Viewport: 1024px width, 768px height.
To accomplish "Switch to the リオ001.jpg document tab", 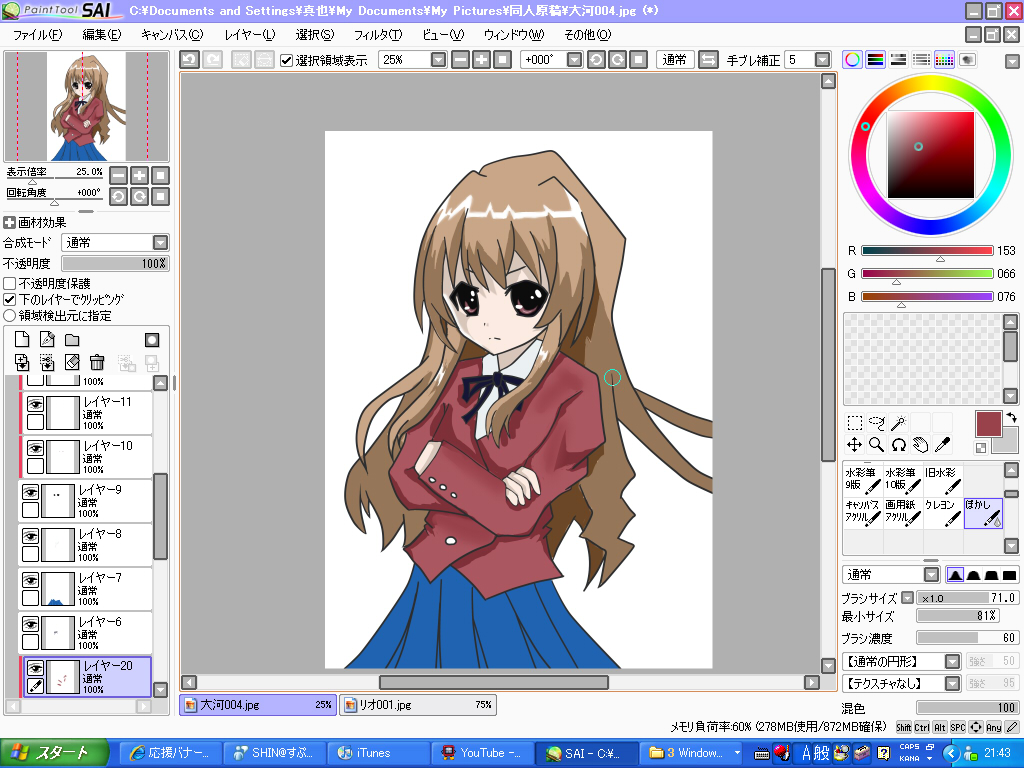I will coord(418,705).
